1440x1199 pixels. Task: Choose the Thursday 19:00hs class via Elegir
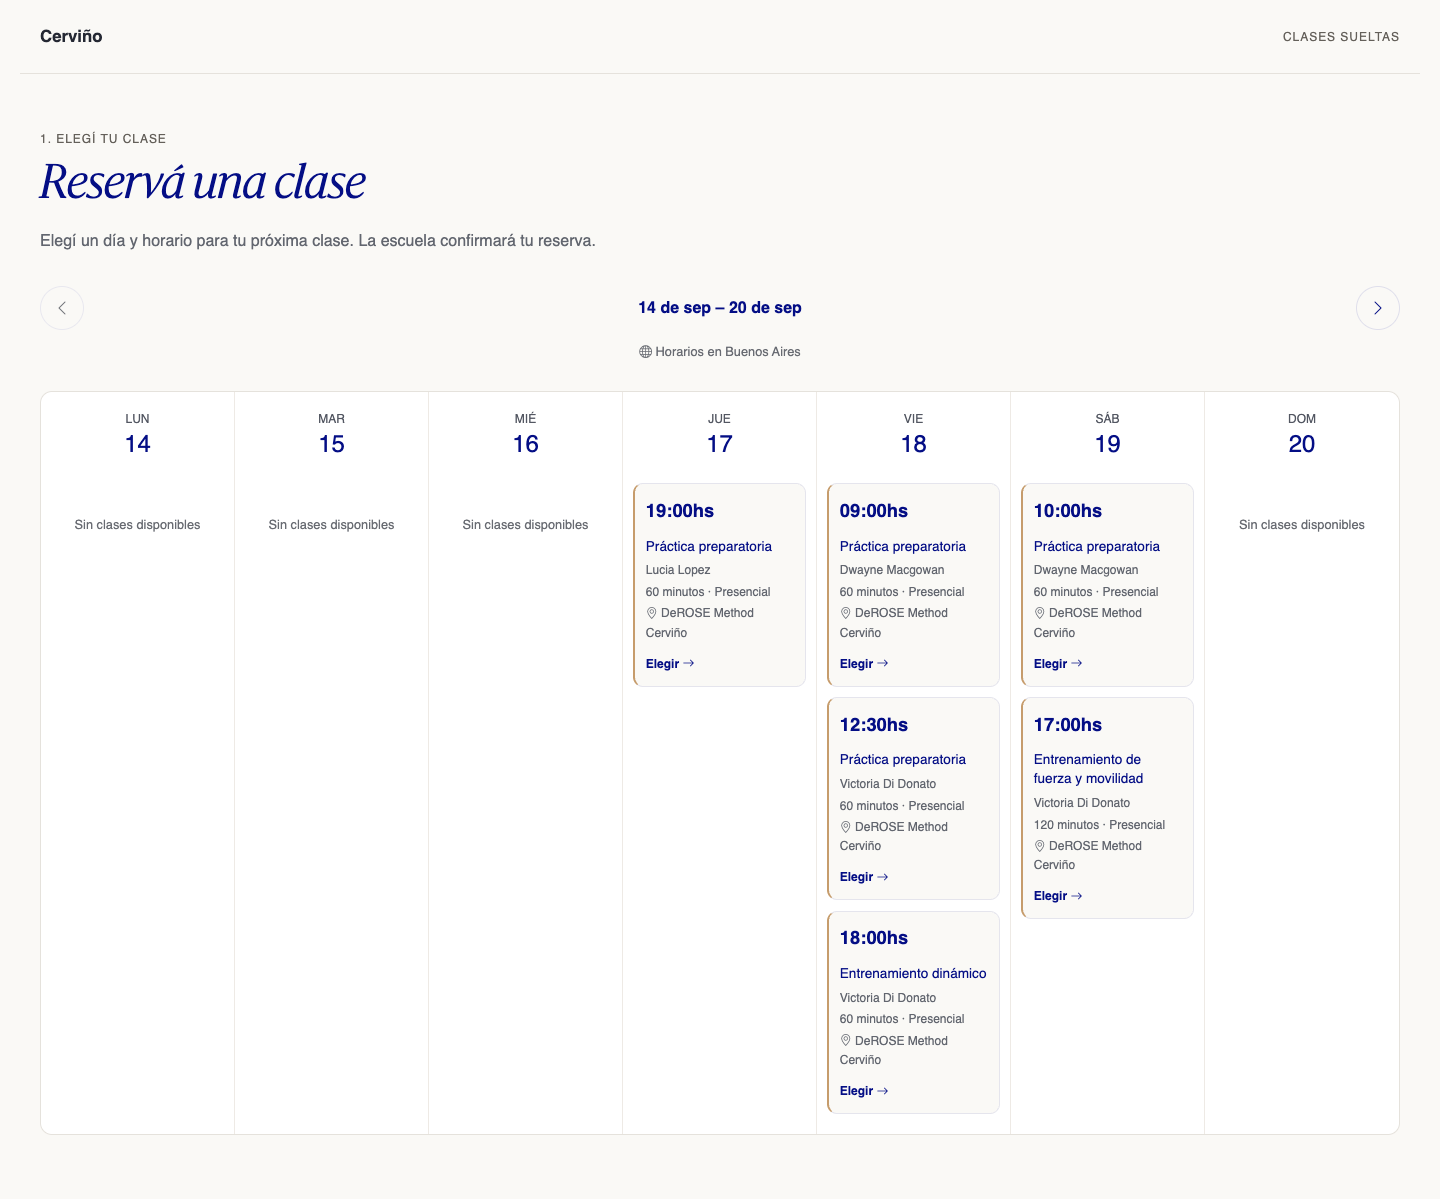click(x=670, y=664)
